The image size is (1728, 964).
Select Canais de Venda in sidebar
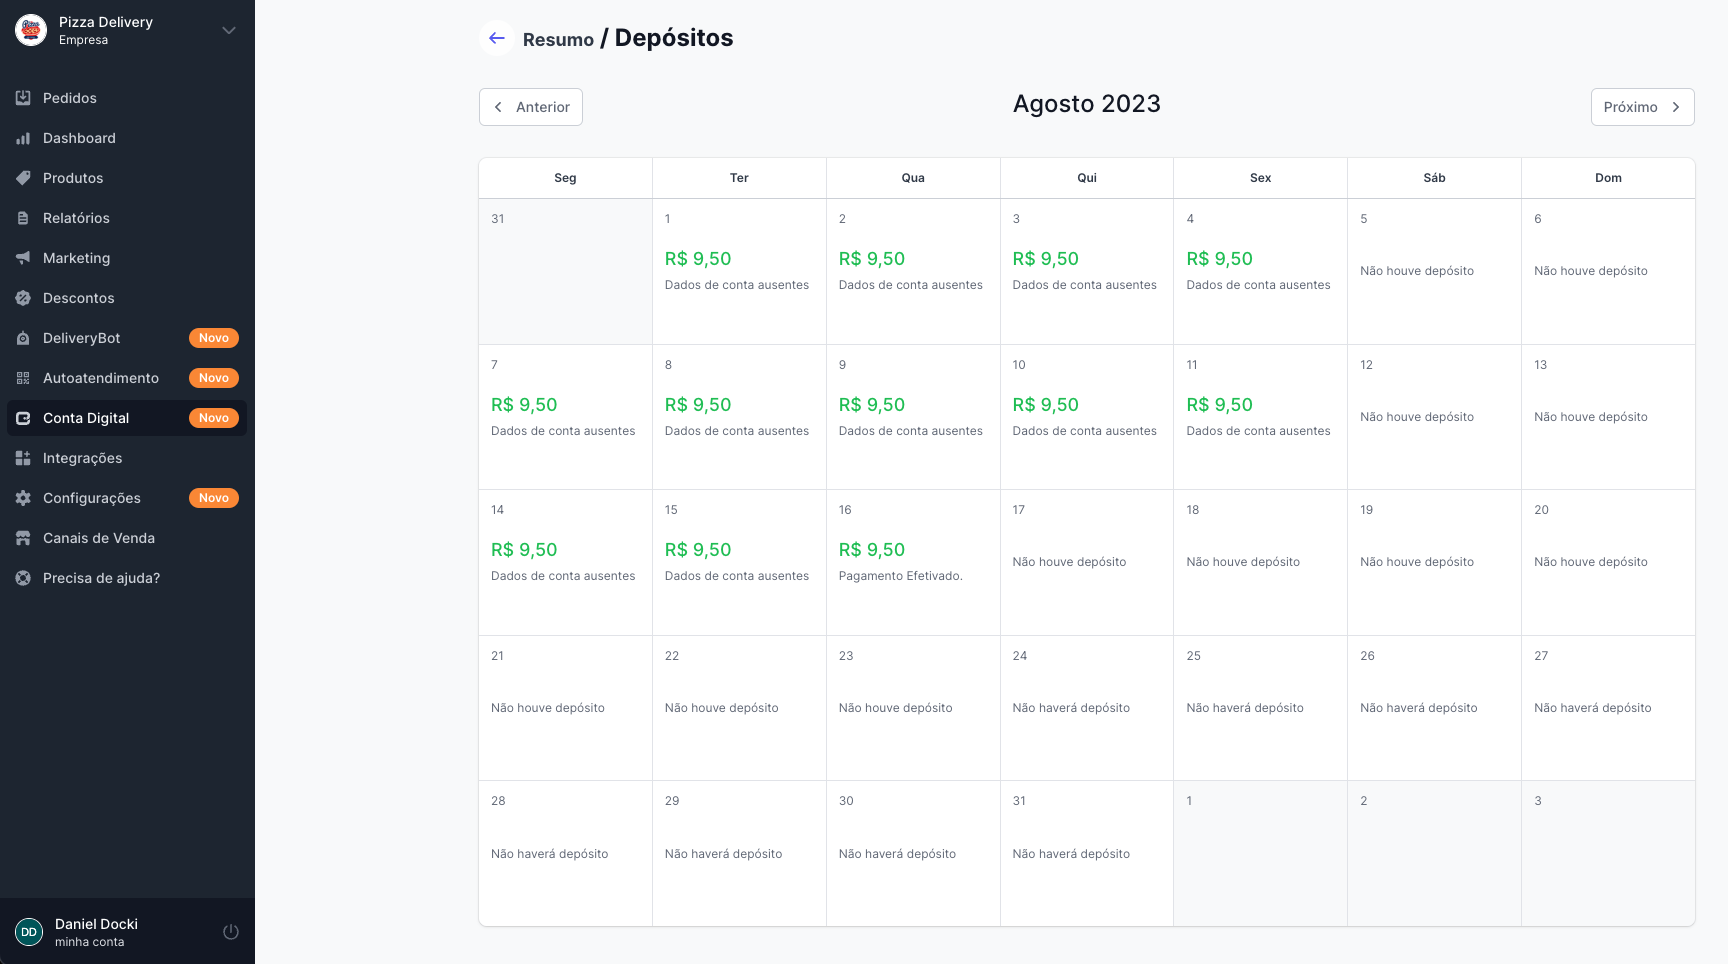point(98,538)
